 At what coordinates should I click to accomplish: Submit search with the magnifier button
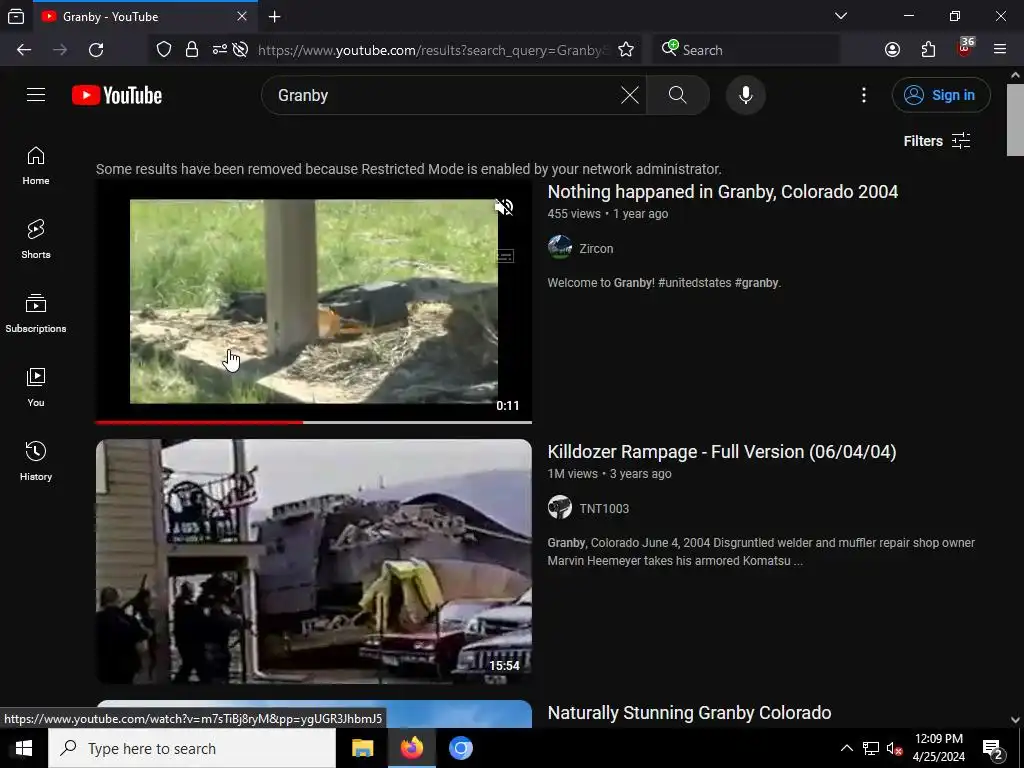(x=678, y=95)
